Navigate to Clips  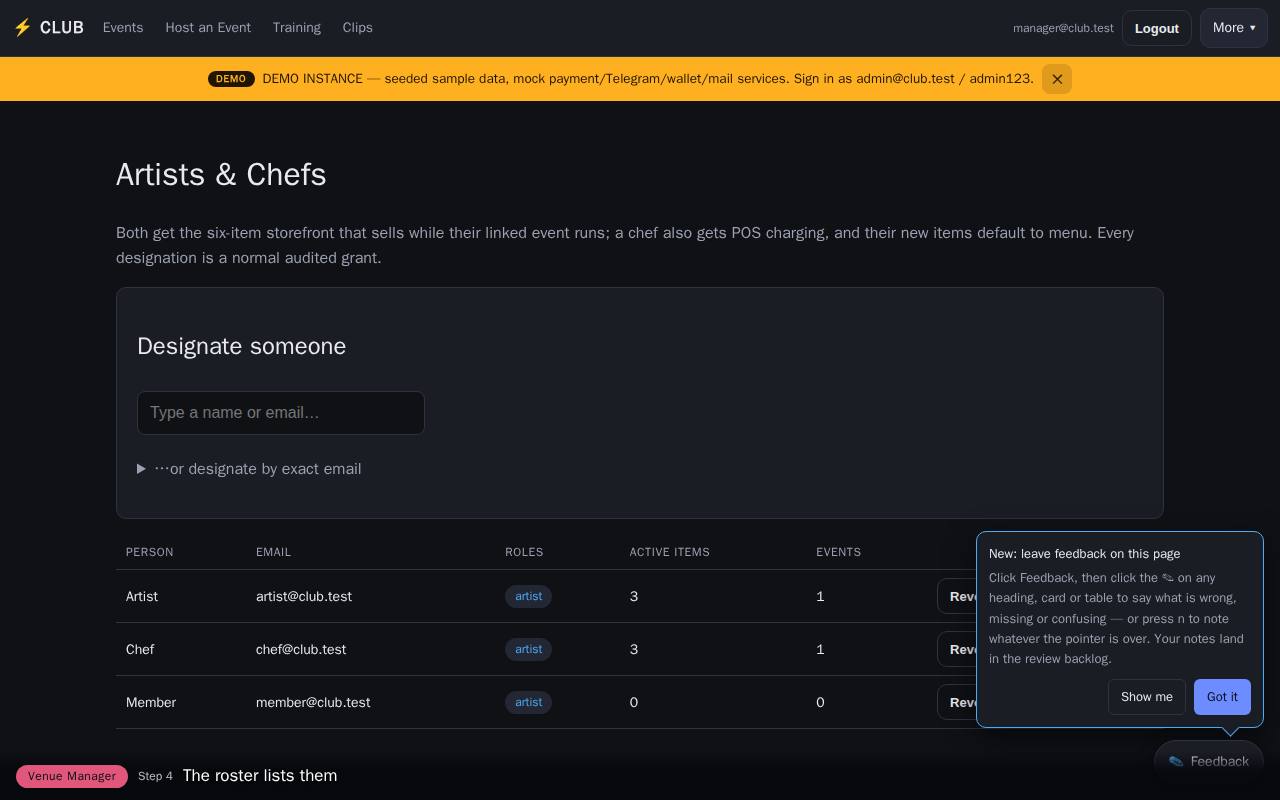click(357, 28)
